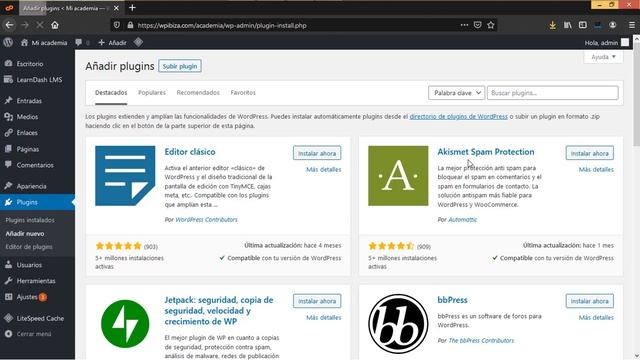Open the bbPress plugin title link
This screenshot has height=360, width=640.
tap(452, 300)
